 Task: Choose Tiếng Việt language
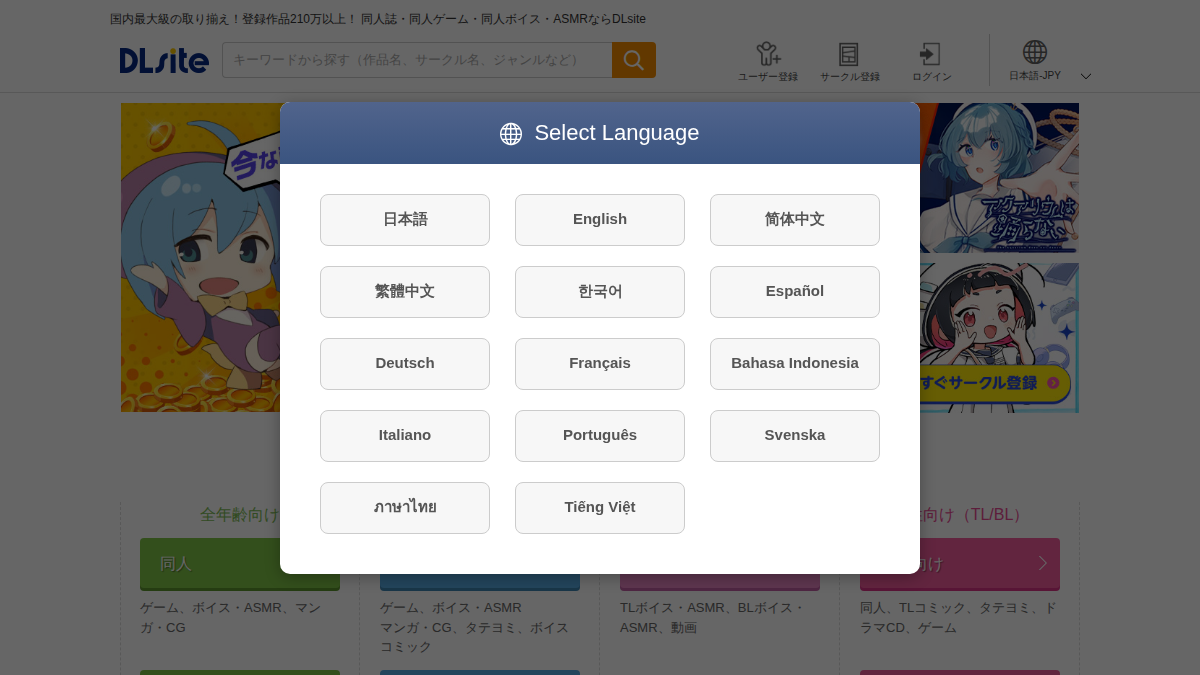tap(600, 508)
